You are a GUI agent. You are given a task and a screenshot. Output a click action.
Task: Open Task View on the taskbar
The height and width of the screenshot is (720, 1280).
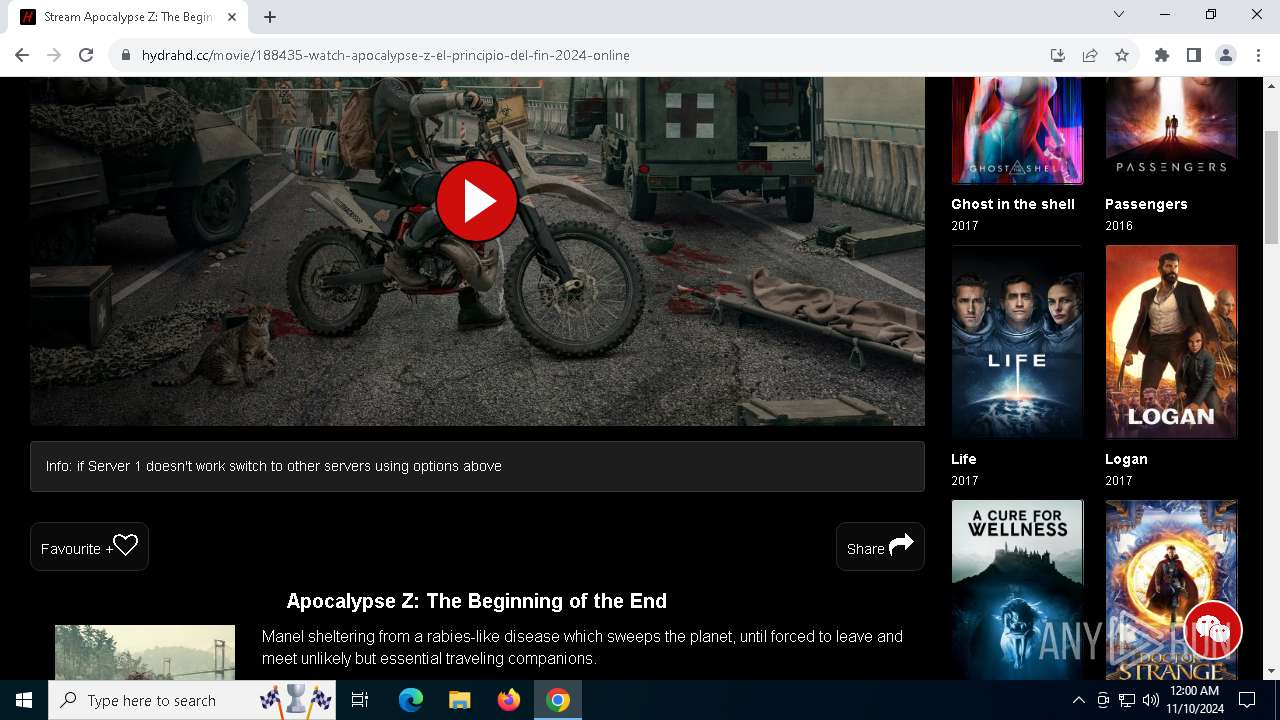pyautogui.click(x=360, y=700)
